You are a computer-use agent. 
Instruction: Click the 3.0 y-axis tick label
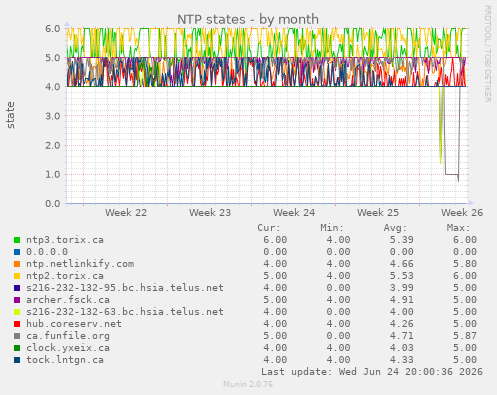(x=53, y=116)
